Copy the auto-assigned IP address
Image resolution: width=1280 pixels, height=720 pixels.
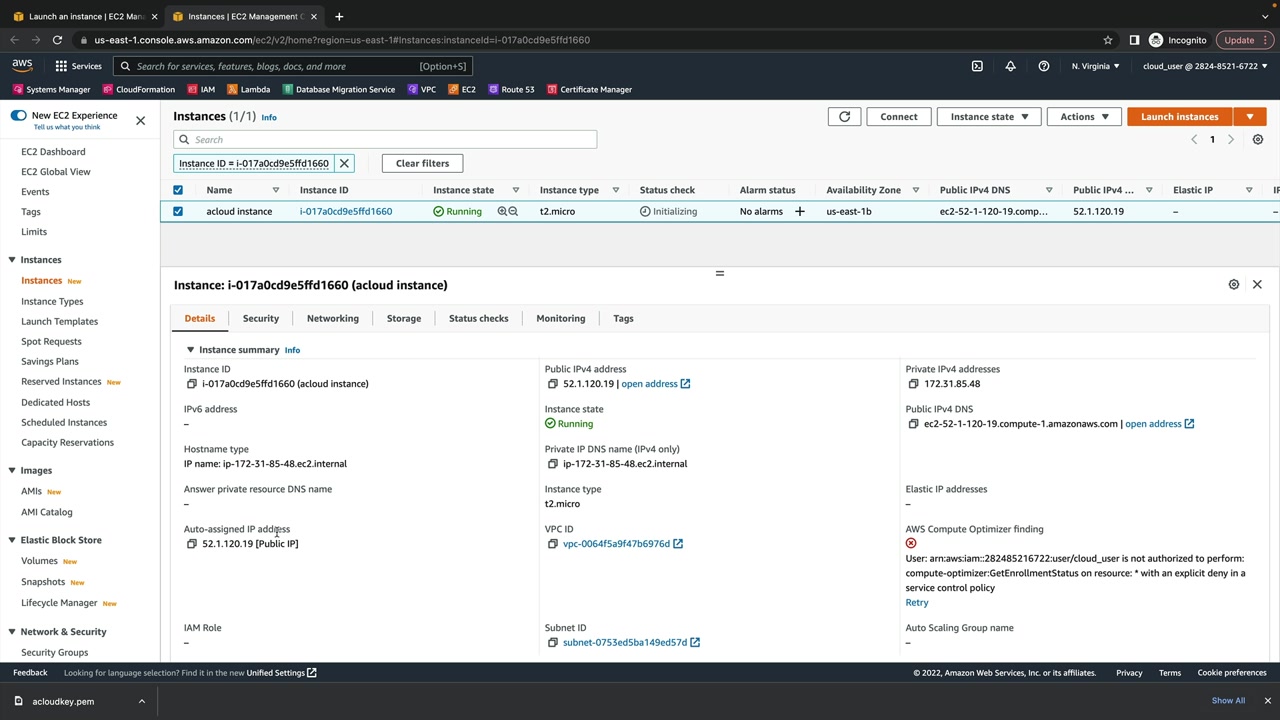(x=192, y=544)
